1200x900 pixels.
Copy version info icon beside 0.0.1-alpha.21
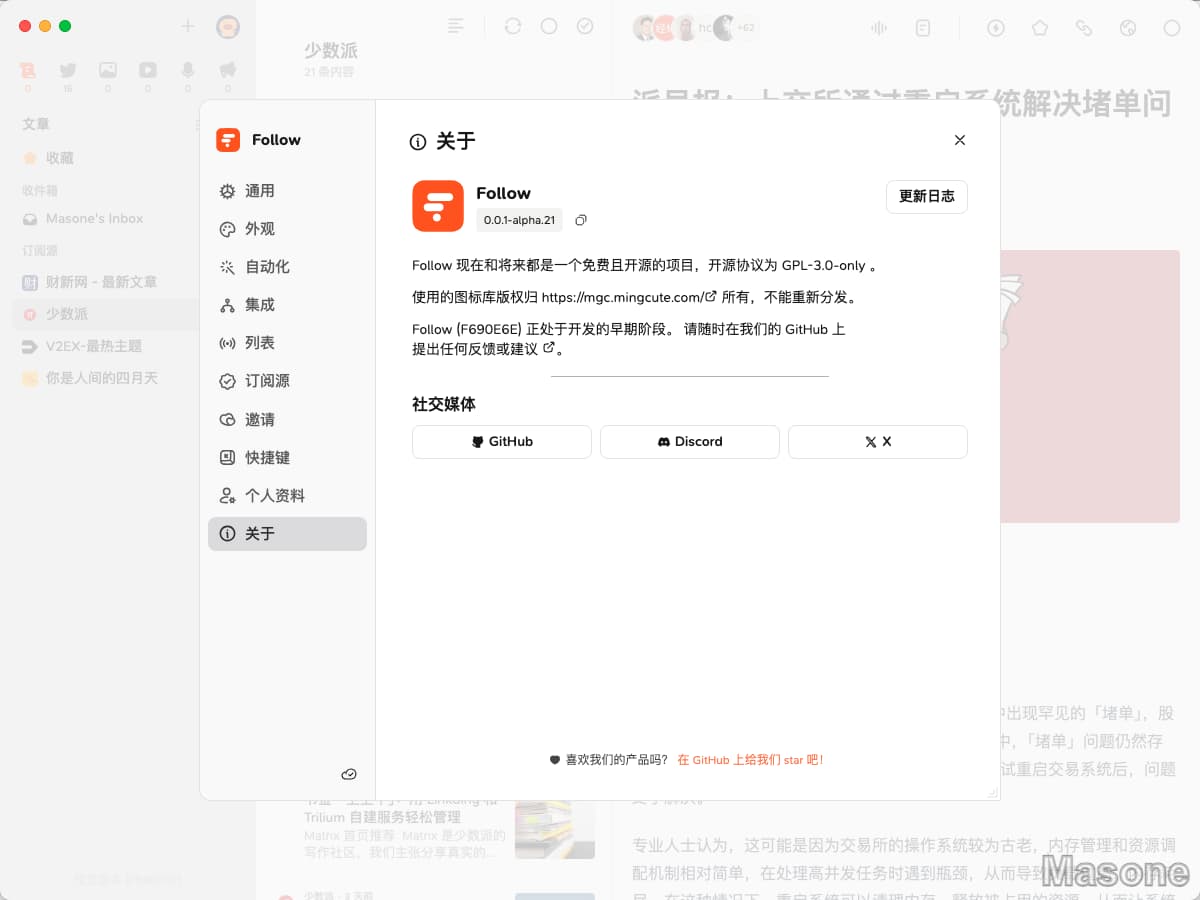click(581, 220)
